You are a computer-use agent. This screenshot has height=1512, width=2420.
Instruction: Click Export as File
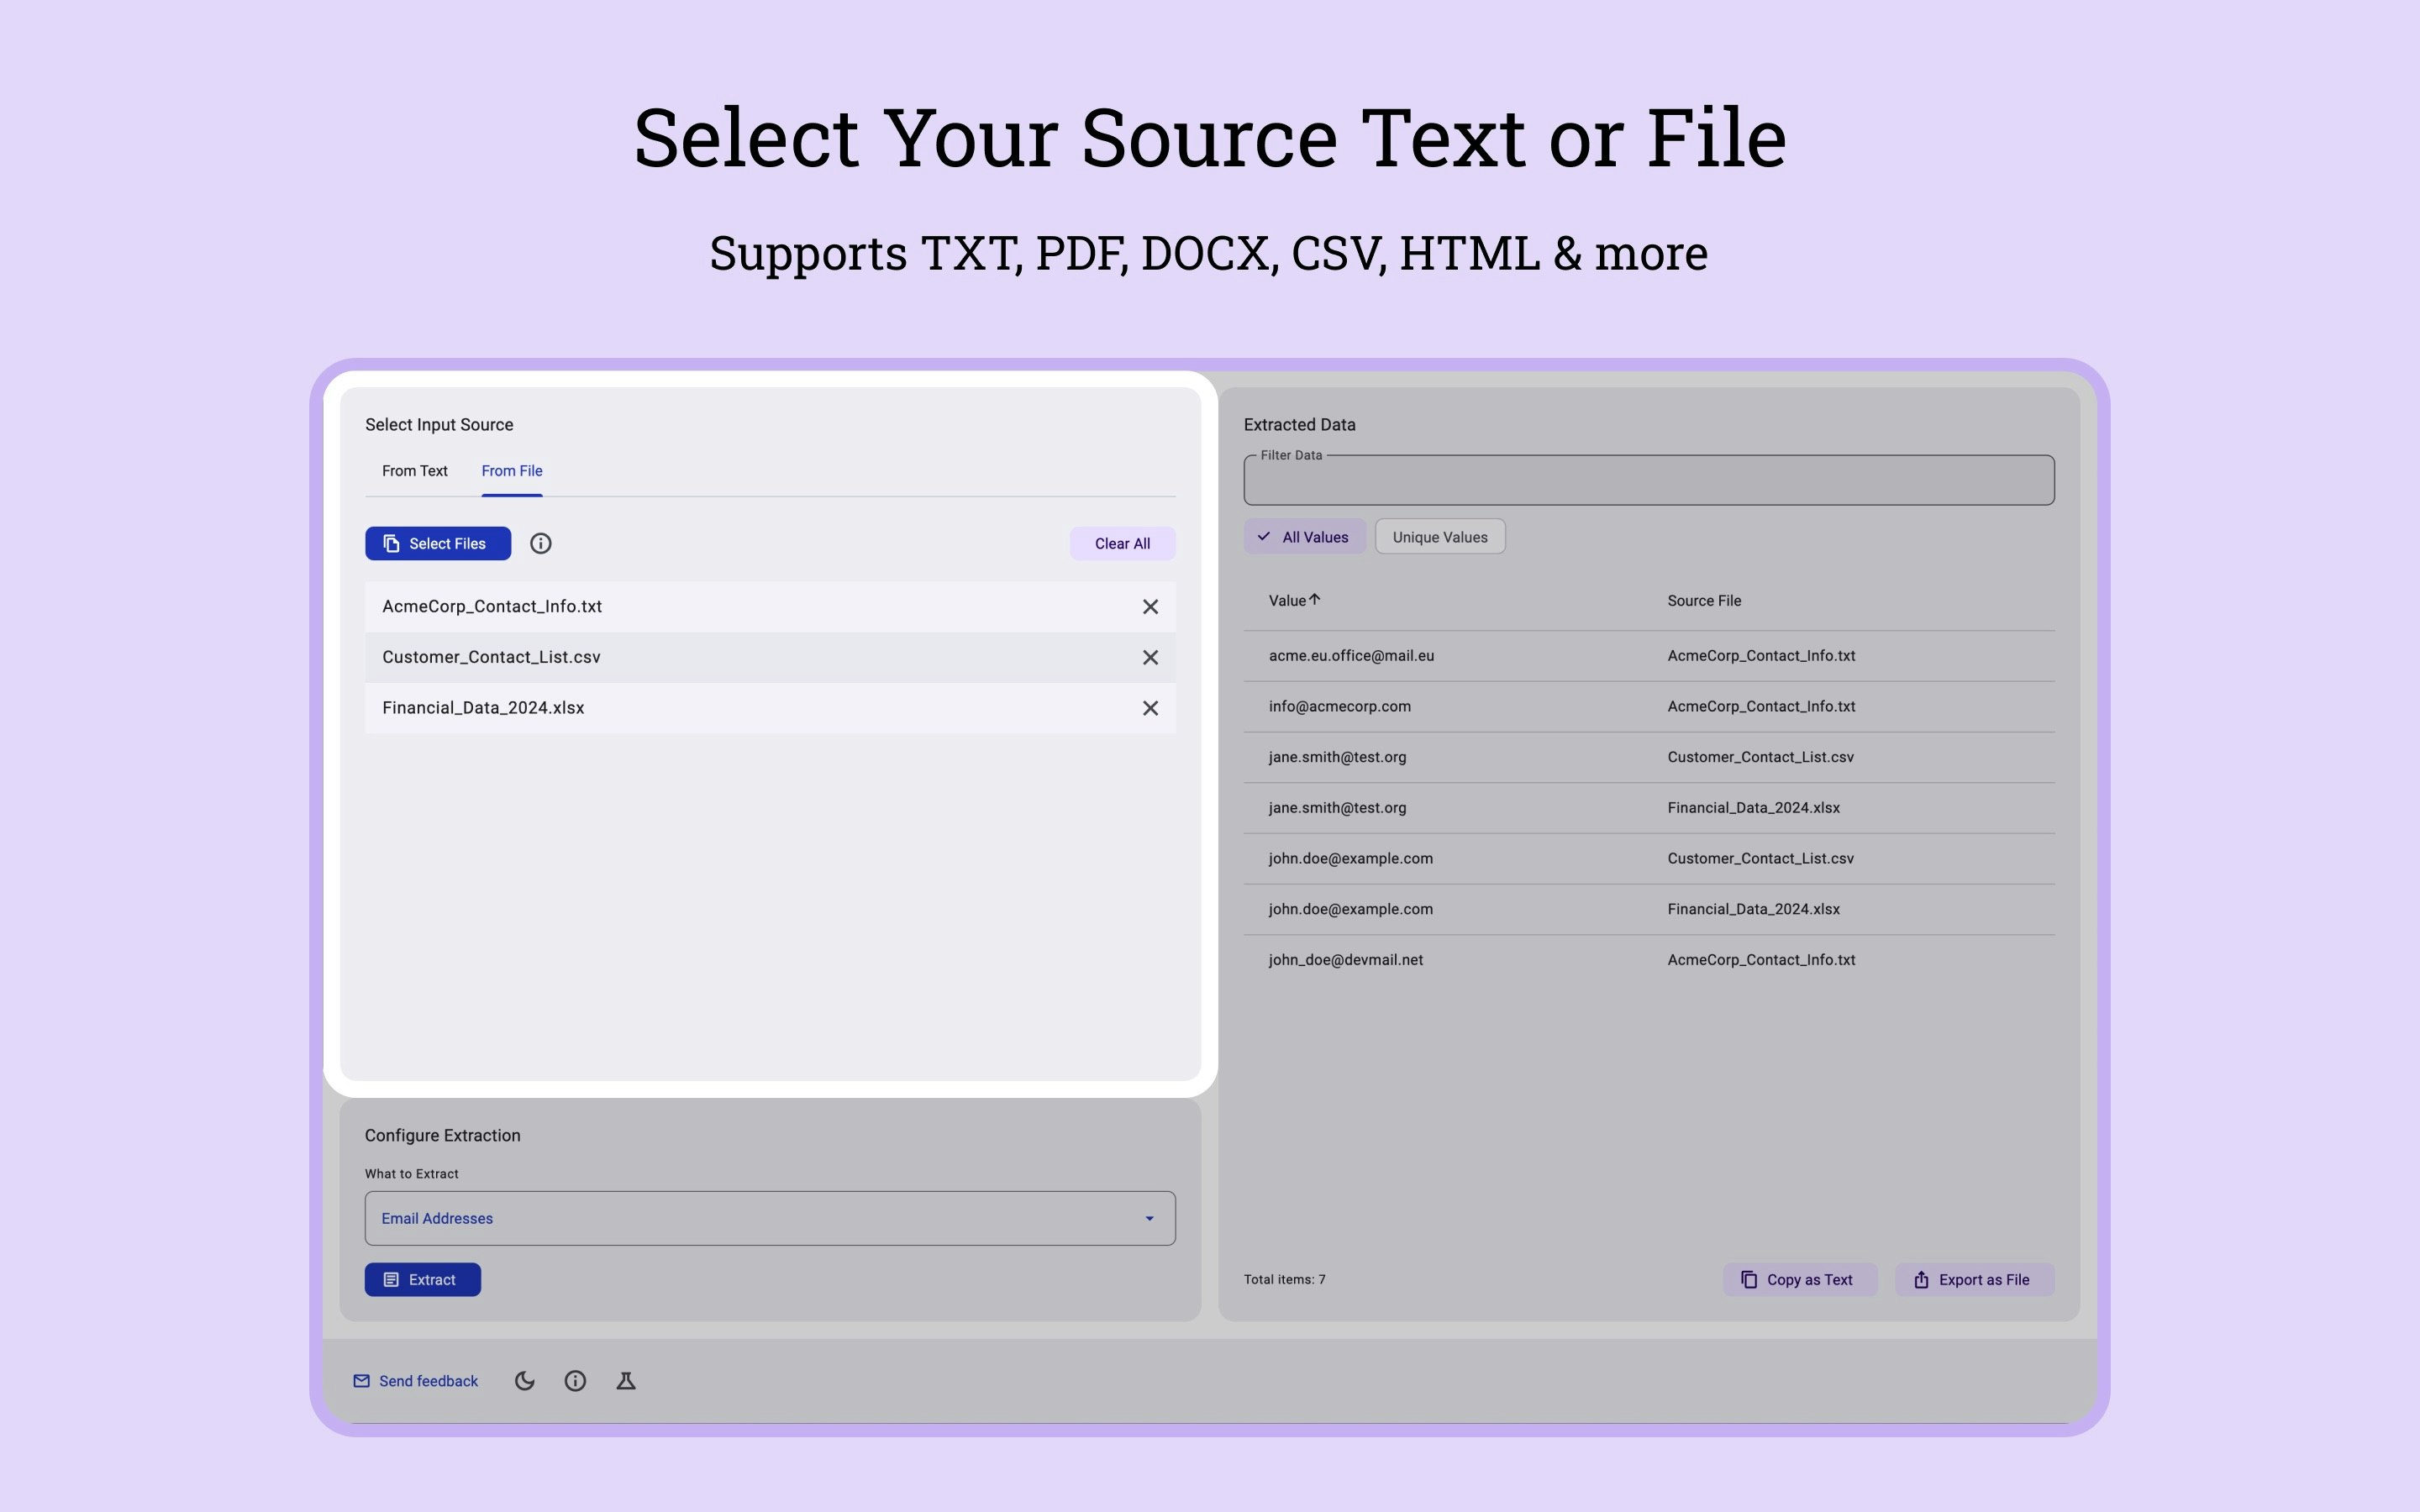click(x=1973, y=1279)
